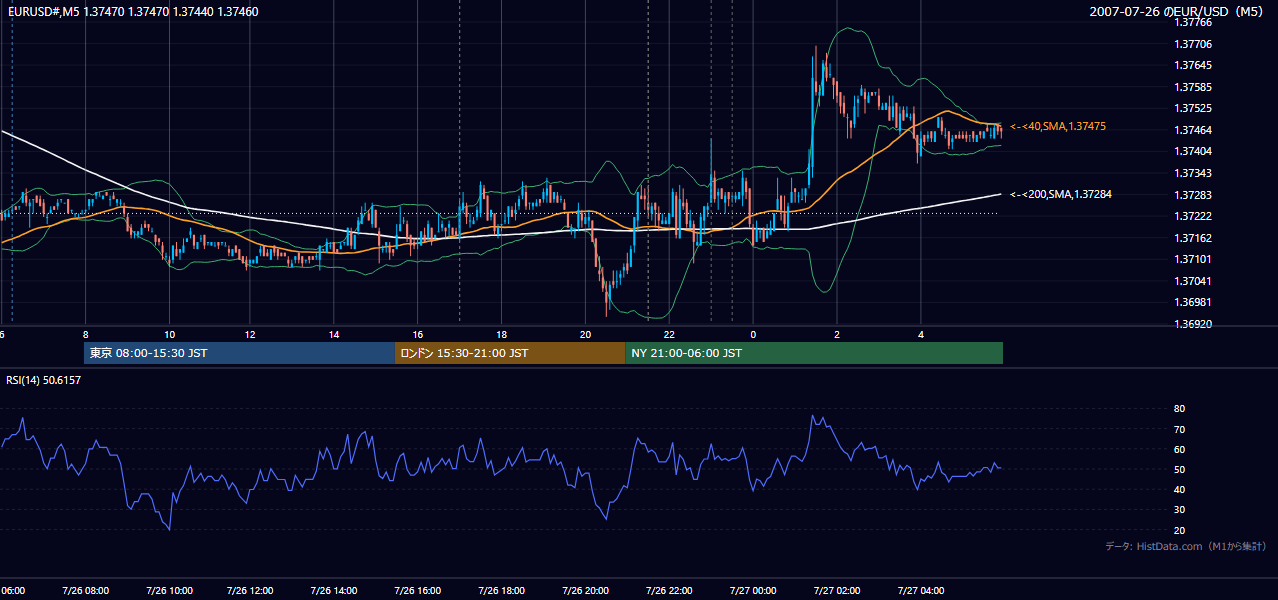The height and width of the screenshot is (600, 1278).
Task: Click price axis value 1.37706
Action: [x=1193, y=44]
